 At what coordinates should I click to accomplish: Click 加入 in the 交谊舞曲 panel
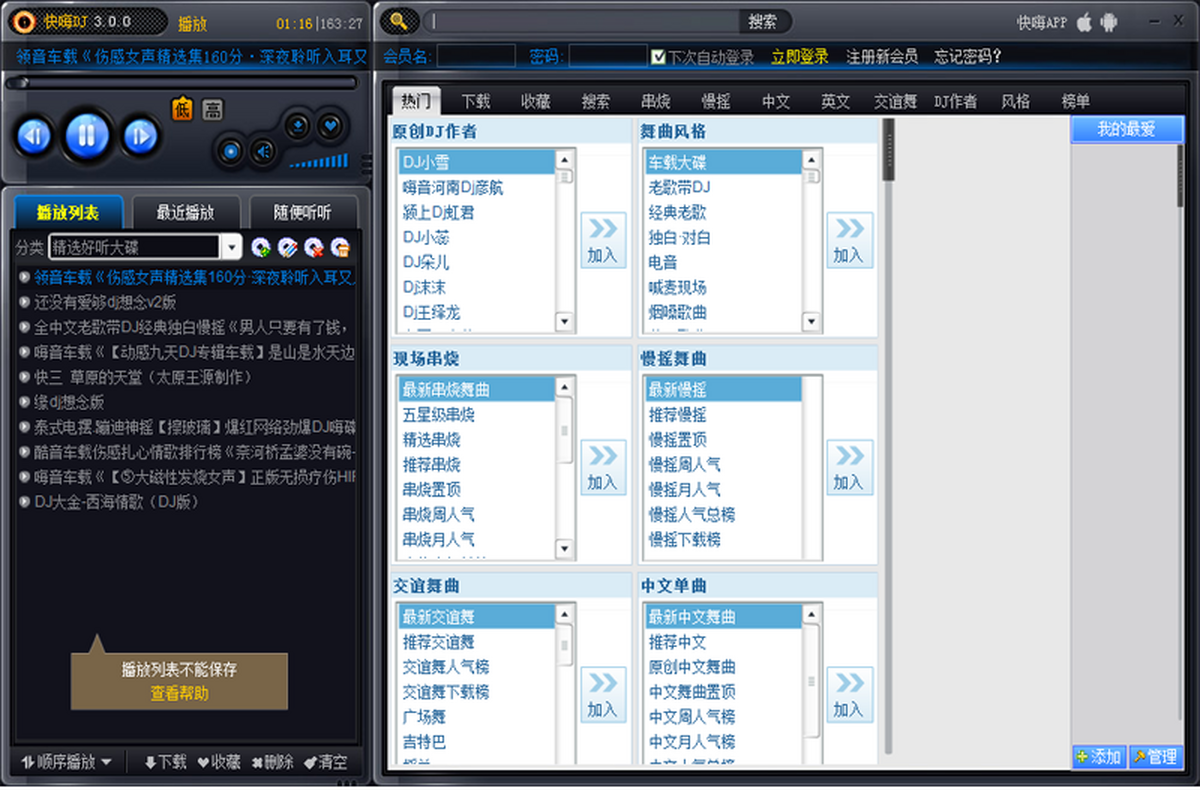click(602, 695)
